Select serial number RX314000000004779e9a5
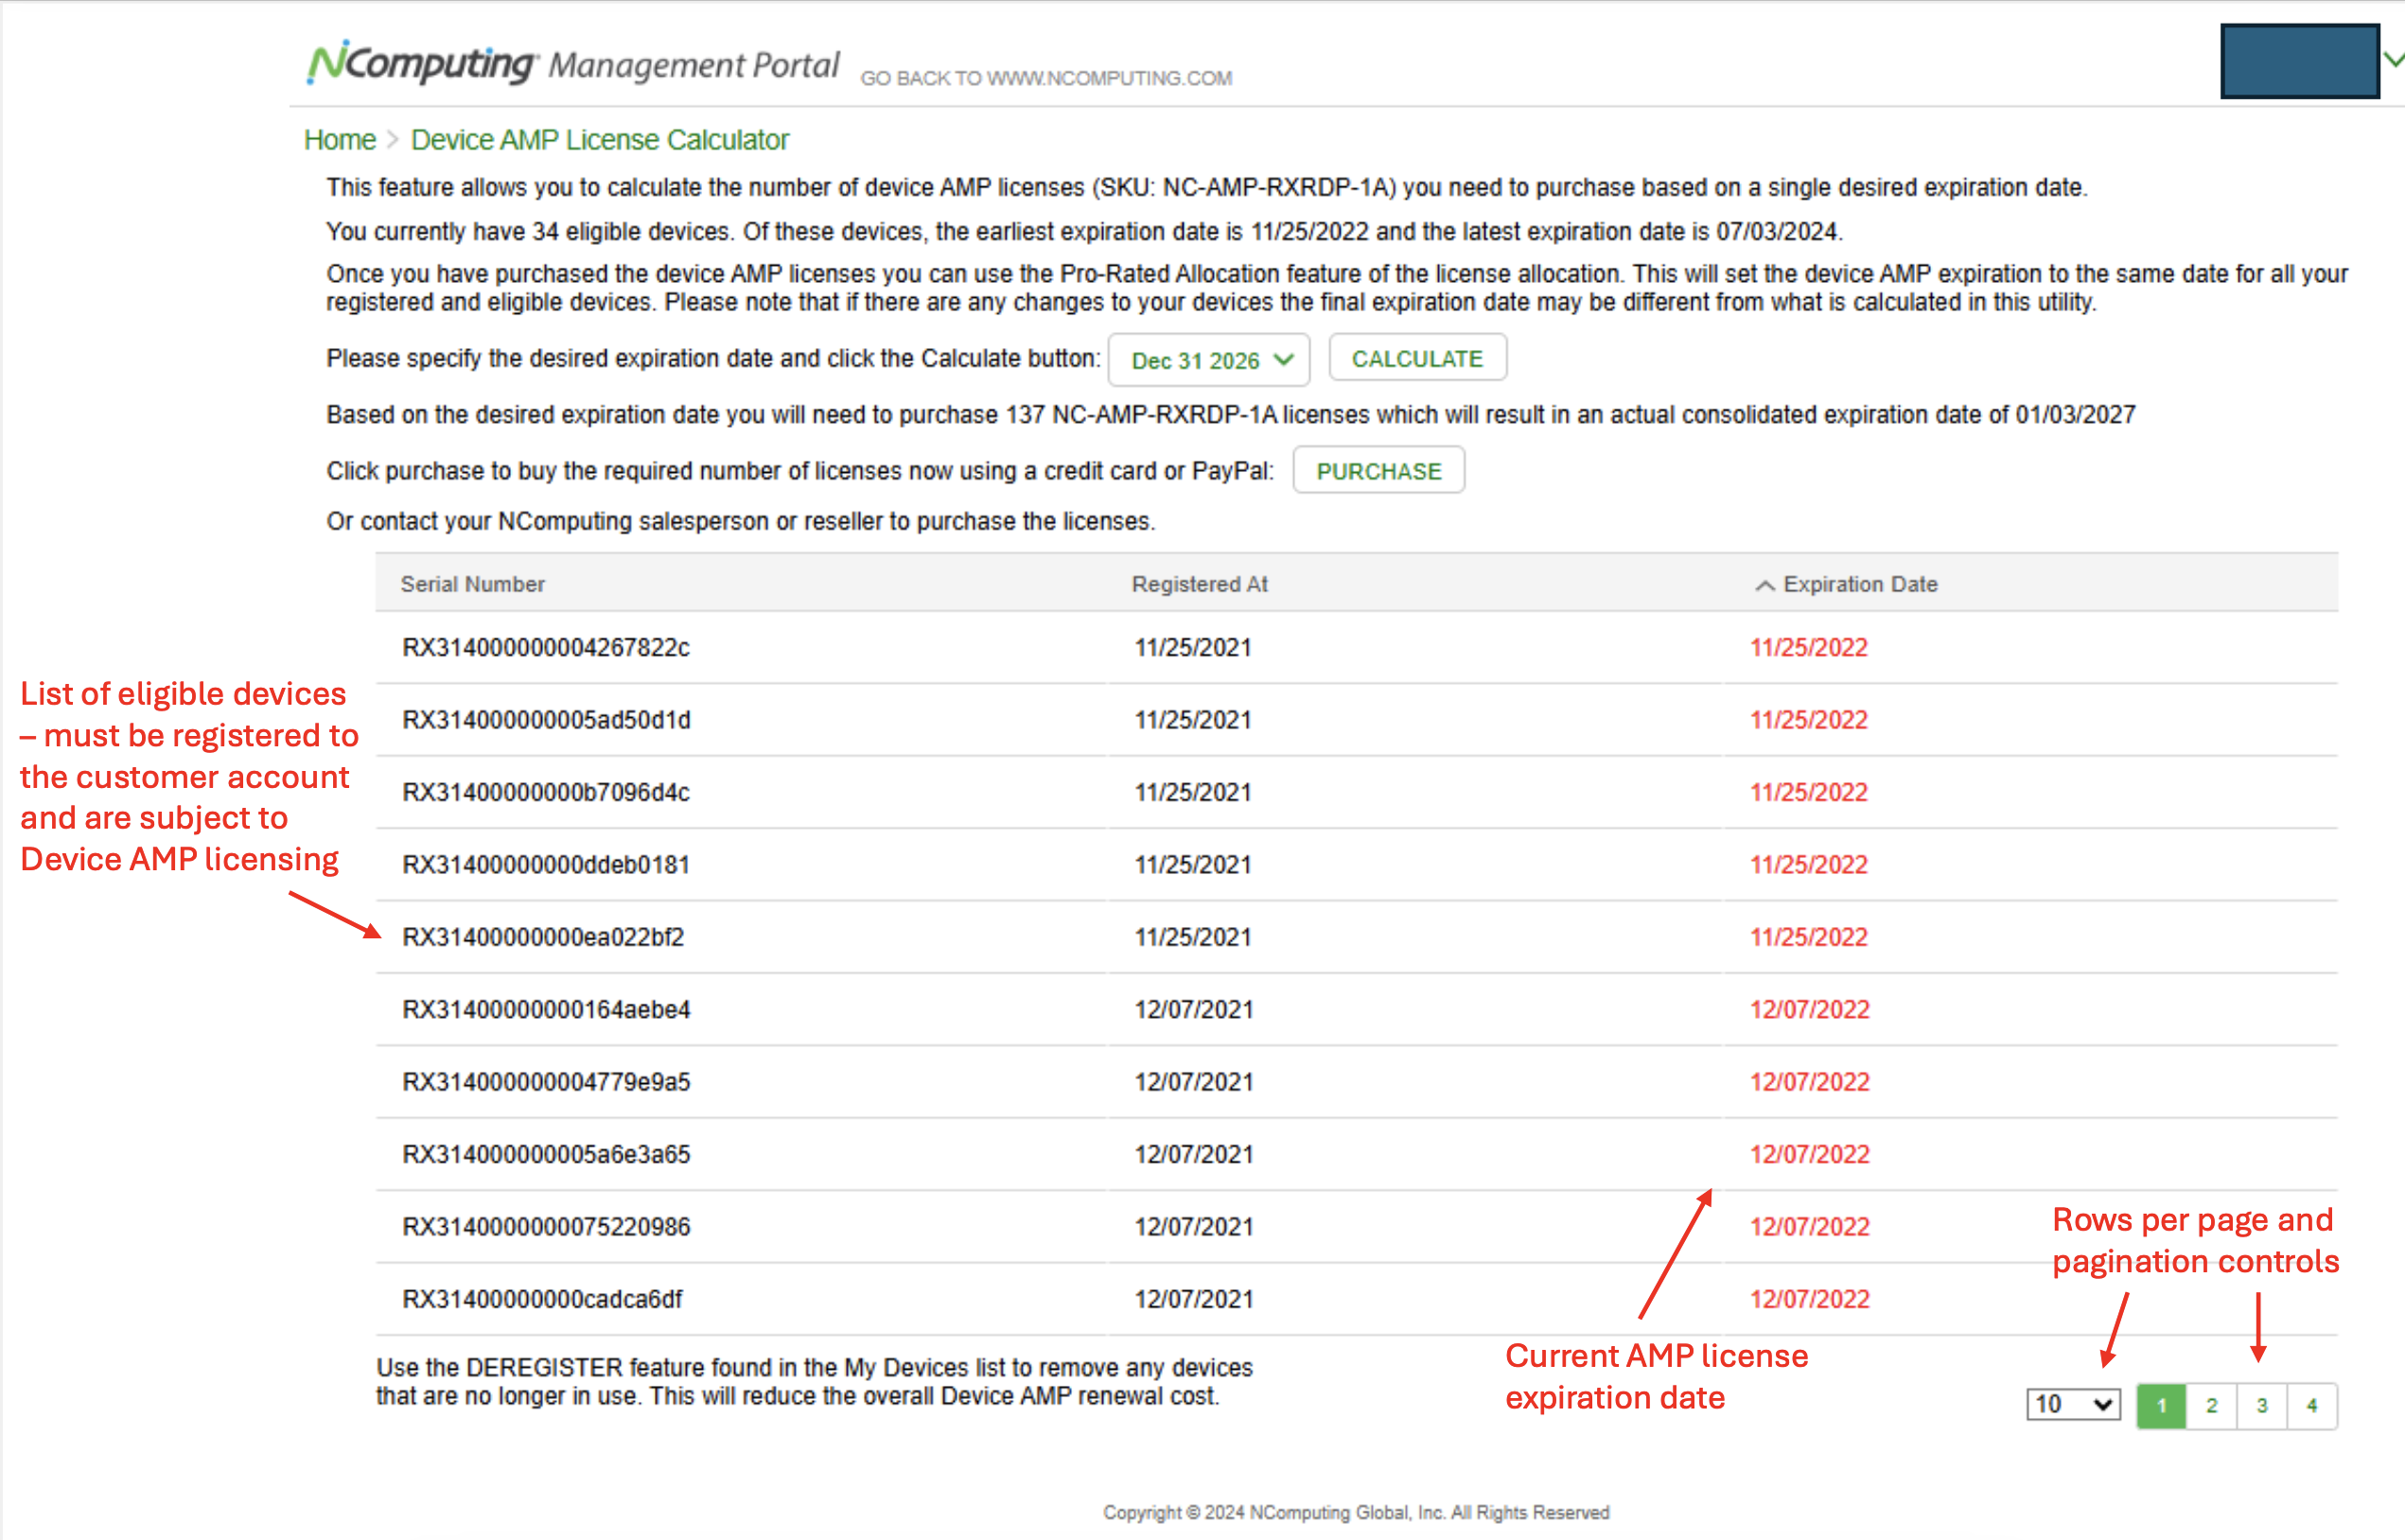 (546, 1082)
